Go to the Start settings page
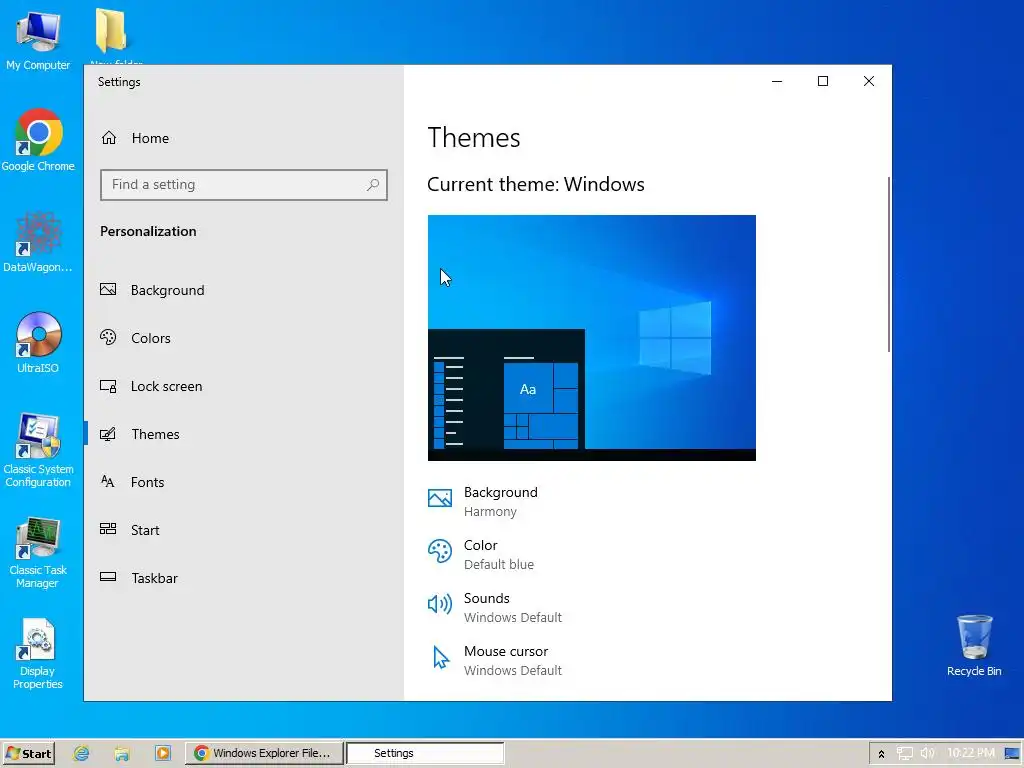 point(244,530)
